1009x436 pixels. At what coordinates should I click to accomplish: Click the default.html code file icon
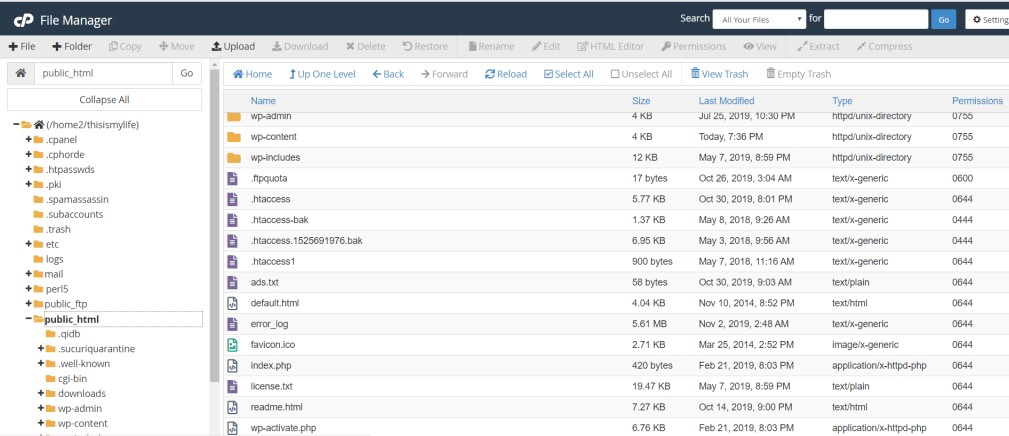coord(232,303)
